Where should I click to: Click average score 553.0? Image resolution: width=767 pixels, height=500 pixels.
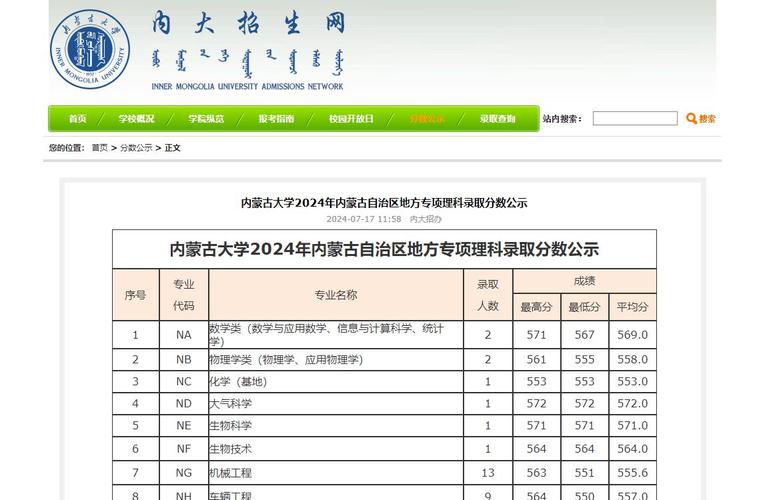(x=632, y=382)
